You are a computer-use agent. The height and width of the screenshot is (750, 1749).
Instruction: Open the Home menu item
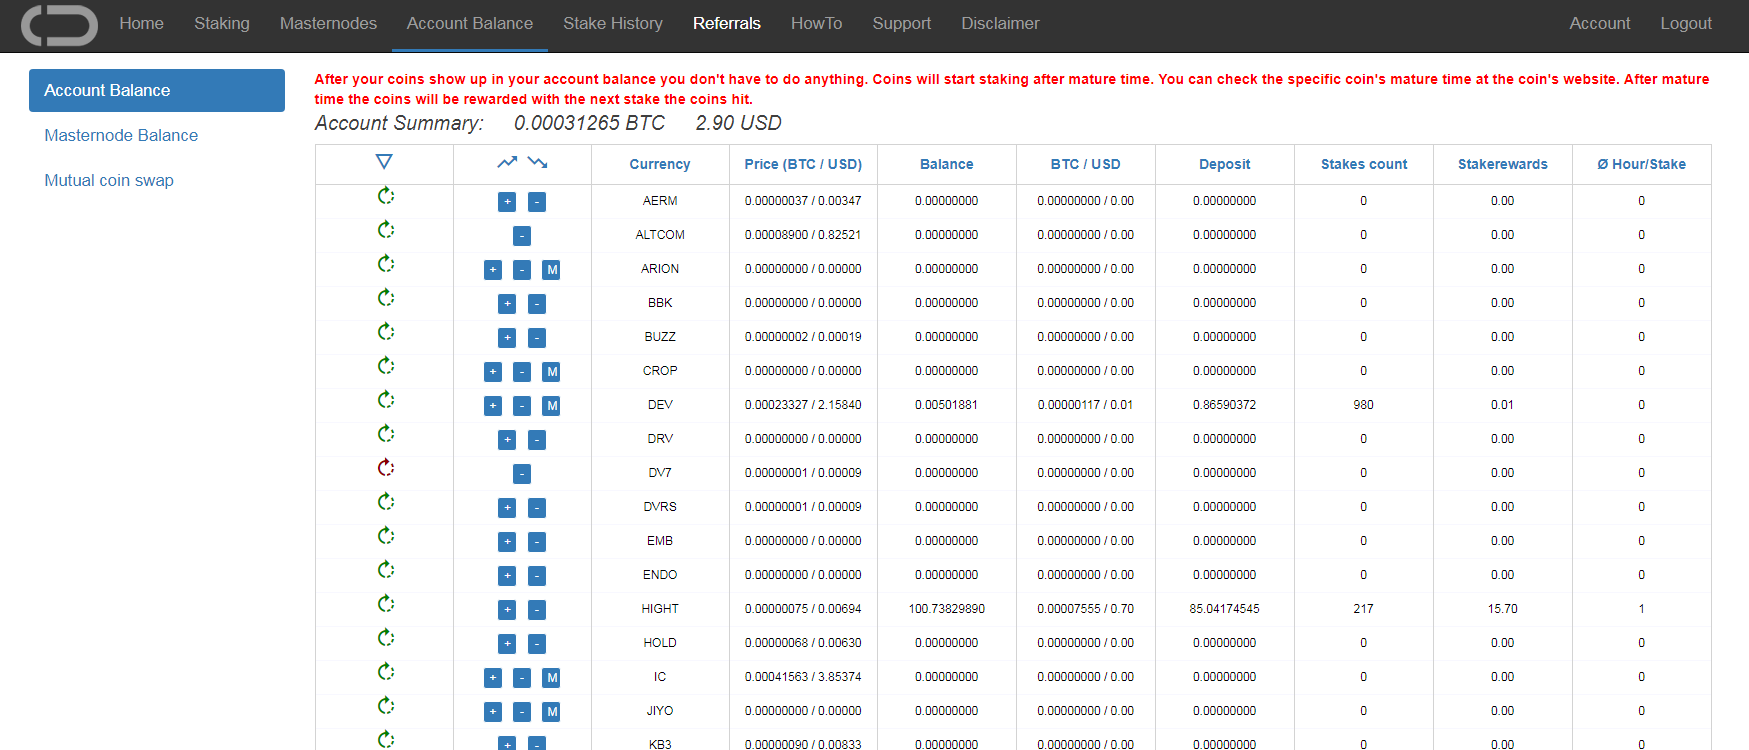point(141,24)
